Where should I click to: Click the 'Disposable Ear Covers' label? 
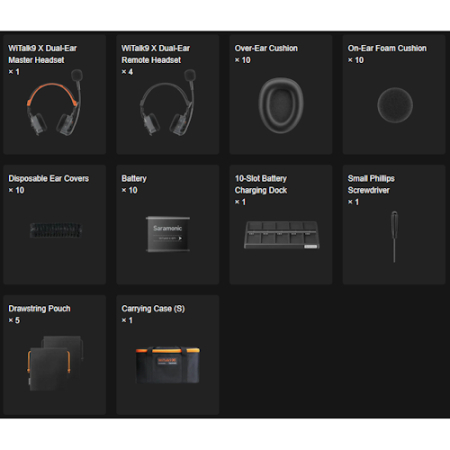(x=48, y=178)
